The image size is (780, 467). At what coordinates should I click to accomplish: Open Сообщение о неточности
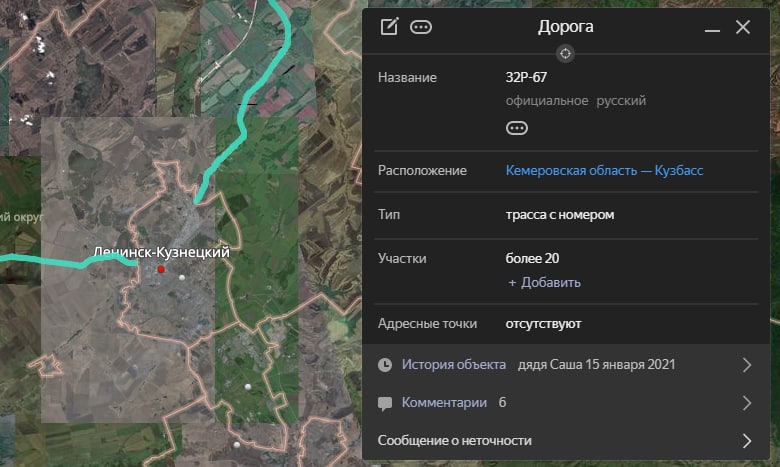(454, 441)
